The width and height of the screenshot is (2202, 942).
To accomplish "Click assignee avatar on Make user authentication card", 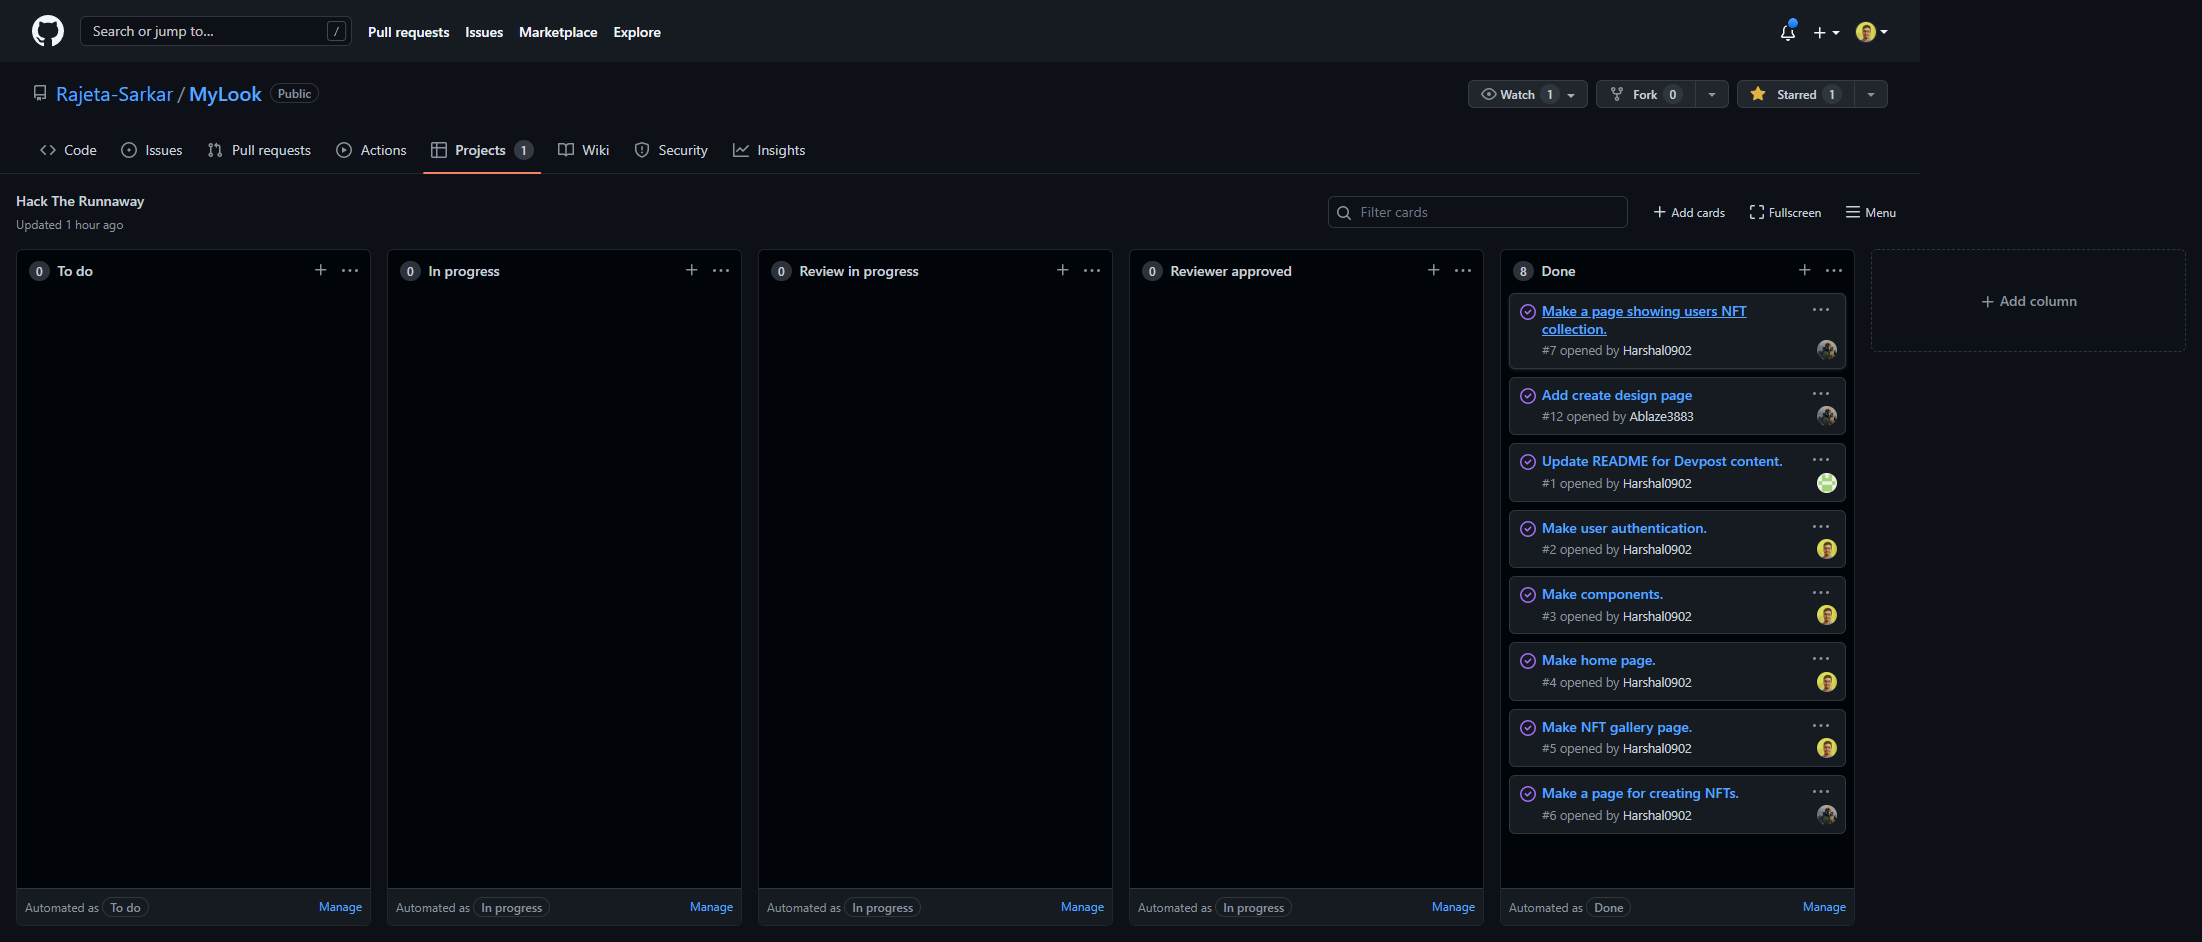I will click(x=1827, y=549).
